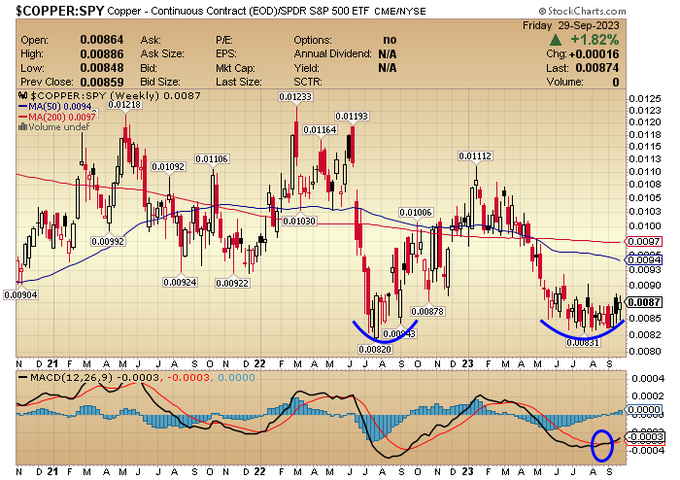
Task: Click the low label 0.00992
Action: 108,242
